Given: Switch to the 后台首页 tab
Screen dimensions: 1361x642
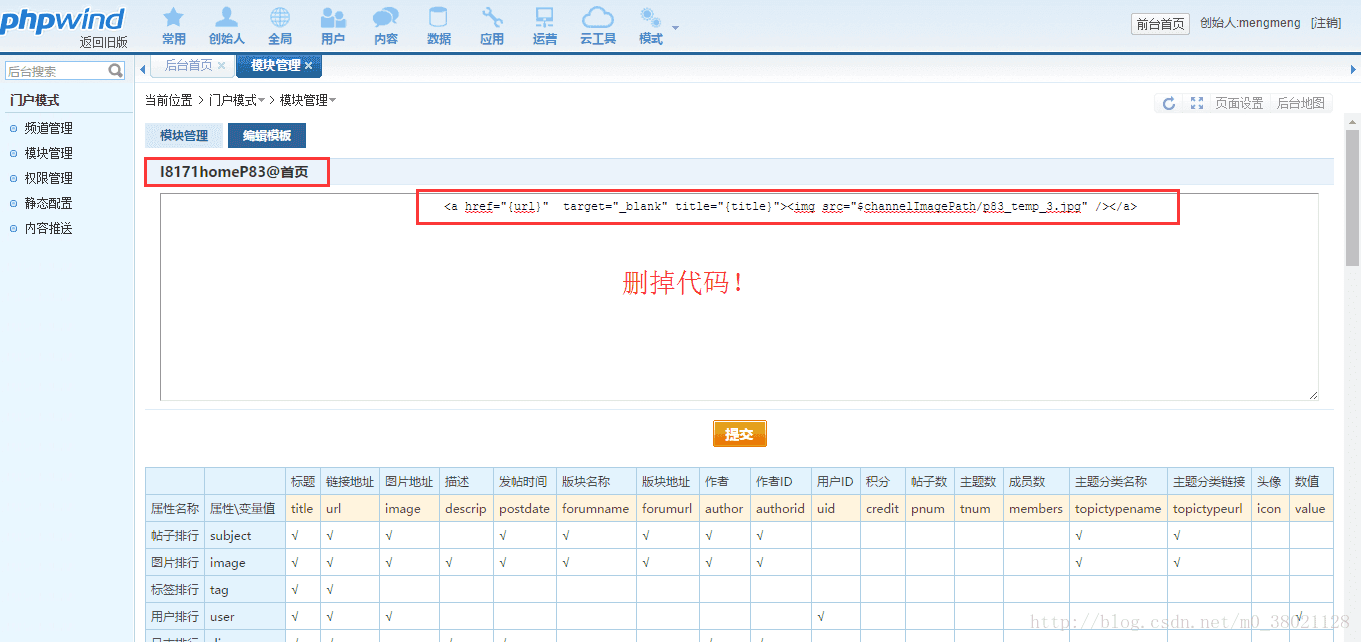Looking at the screenshot, I should pyautogui.click(x=189, y=65).
